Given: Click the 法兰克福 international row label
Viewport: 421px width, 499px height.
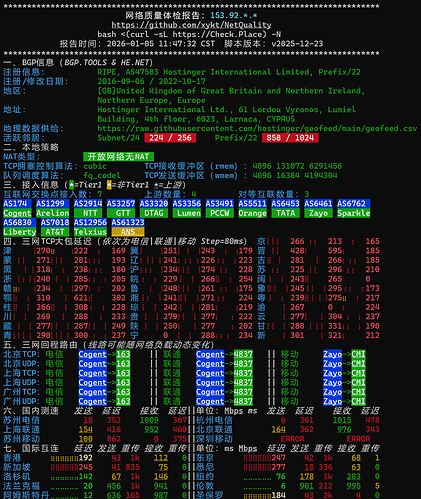Looking at the screenshot, I should click(21, 486).
